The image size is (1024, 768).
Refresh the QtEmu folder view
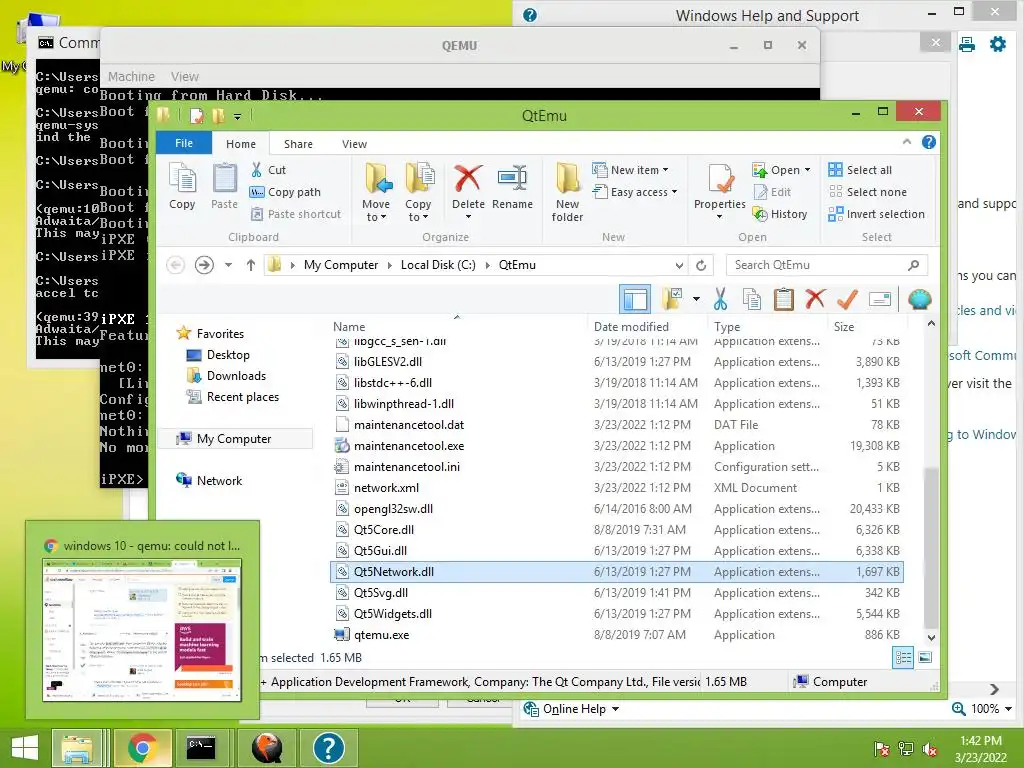coord(701,265)
